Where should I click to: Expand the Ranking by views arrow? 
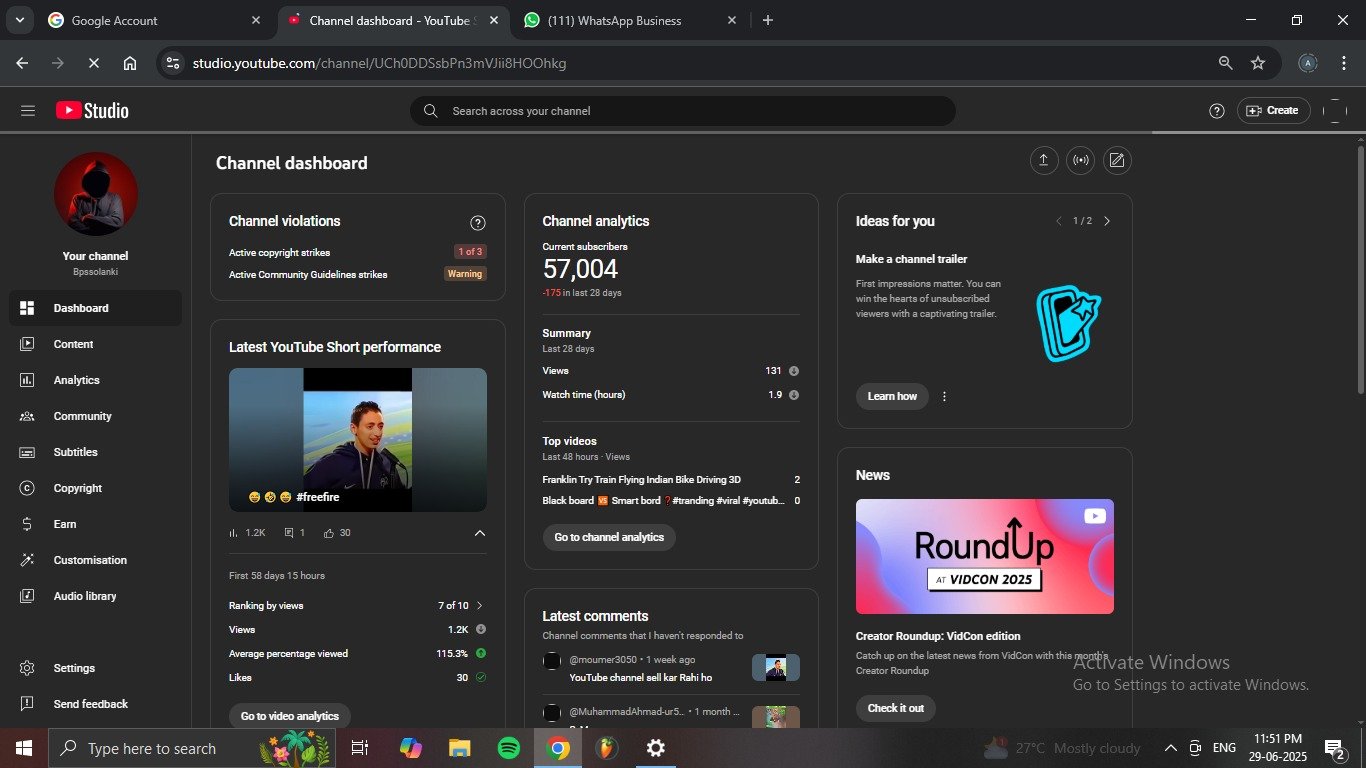(479, 606)
